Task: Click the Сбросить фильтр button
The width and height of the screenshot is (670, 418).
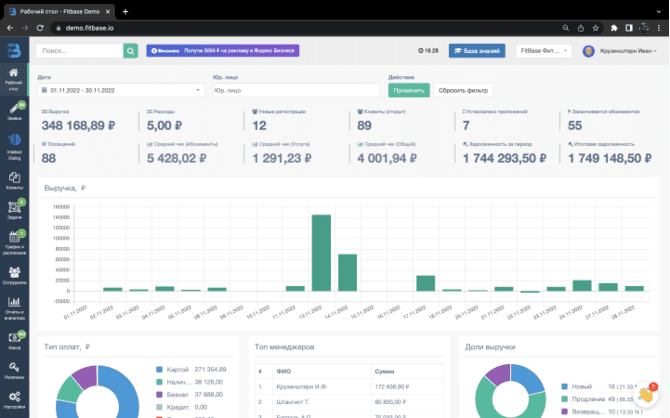Action: tap(463, 90)
